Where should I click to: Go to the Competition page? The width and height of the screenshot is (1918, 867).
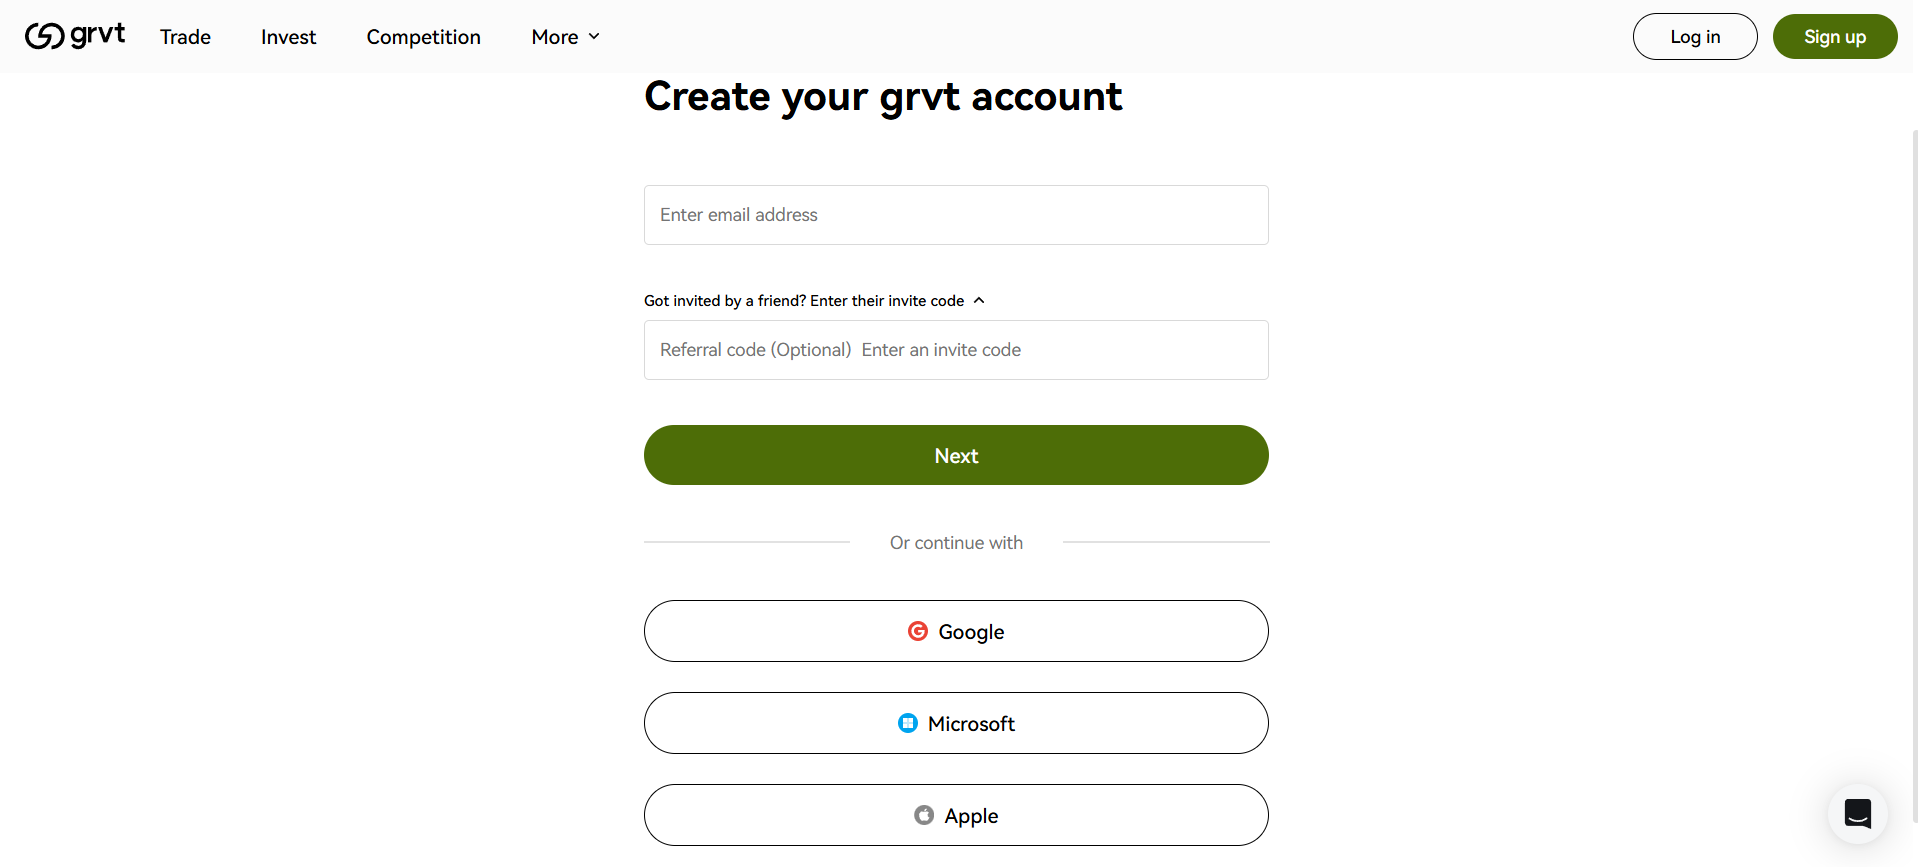click(x=423, y=37)
